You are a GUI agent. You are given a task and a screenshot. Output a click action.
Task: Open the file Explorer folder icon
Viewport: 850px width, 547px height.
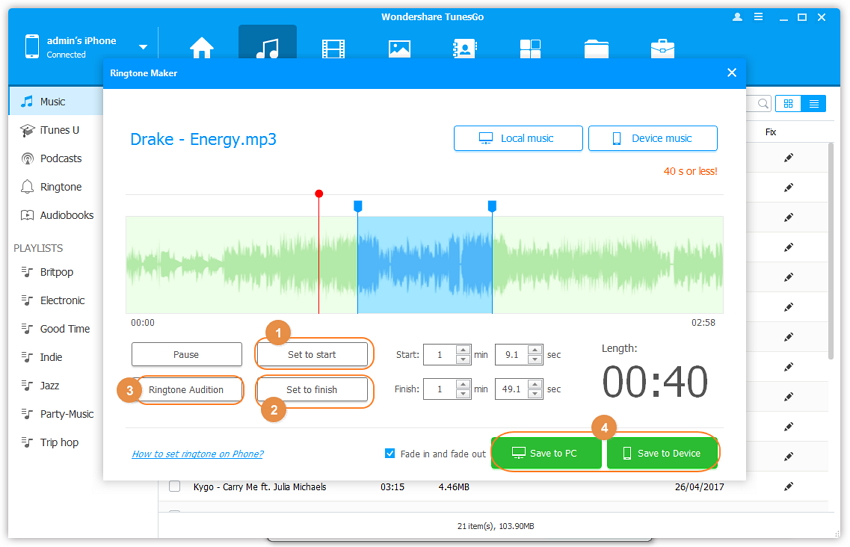click(596, 48)
